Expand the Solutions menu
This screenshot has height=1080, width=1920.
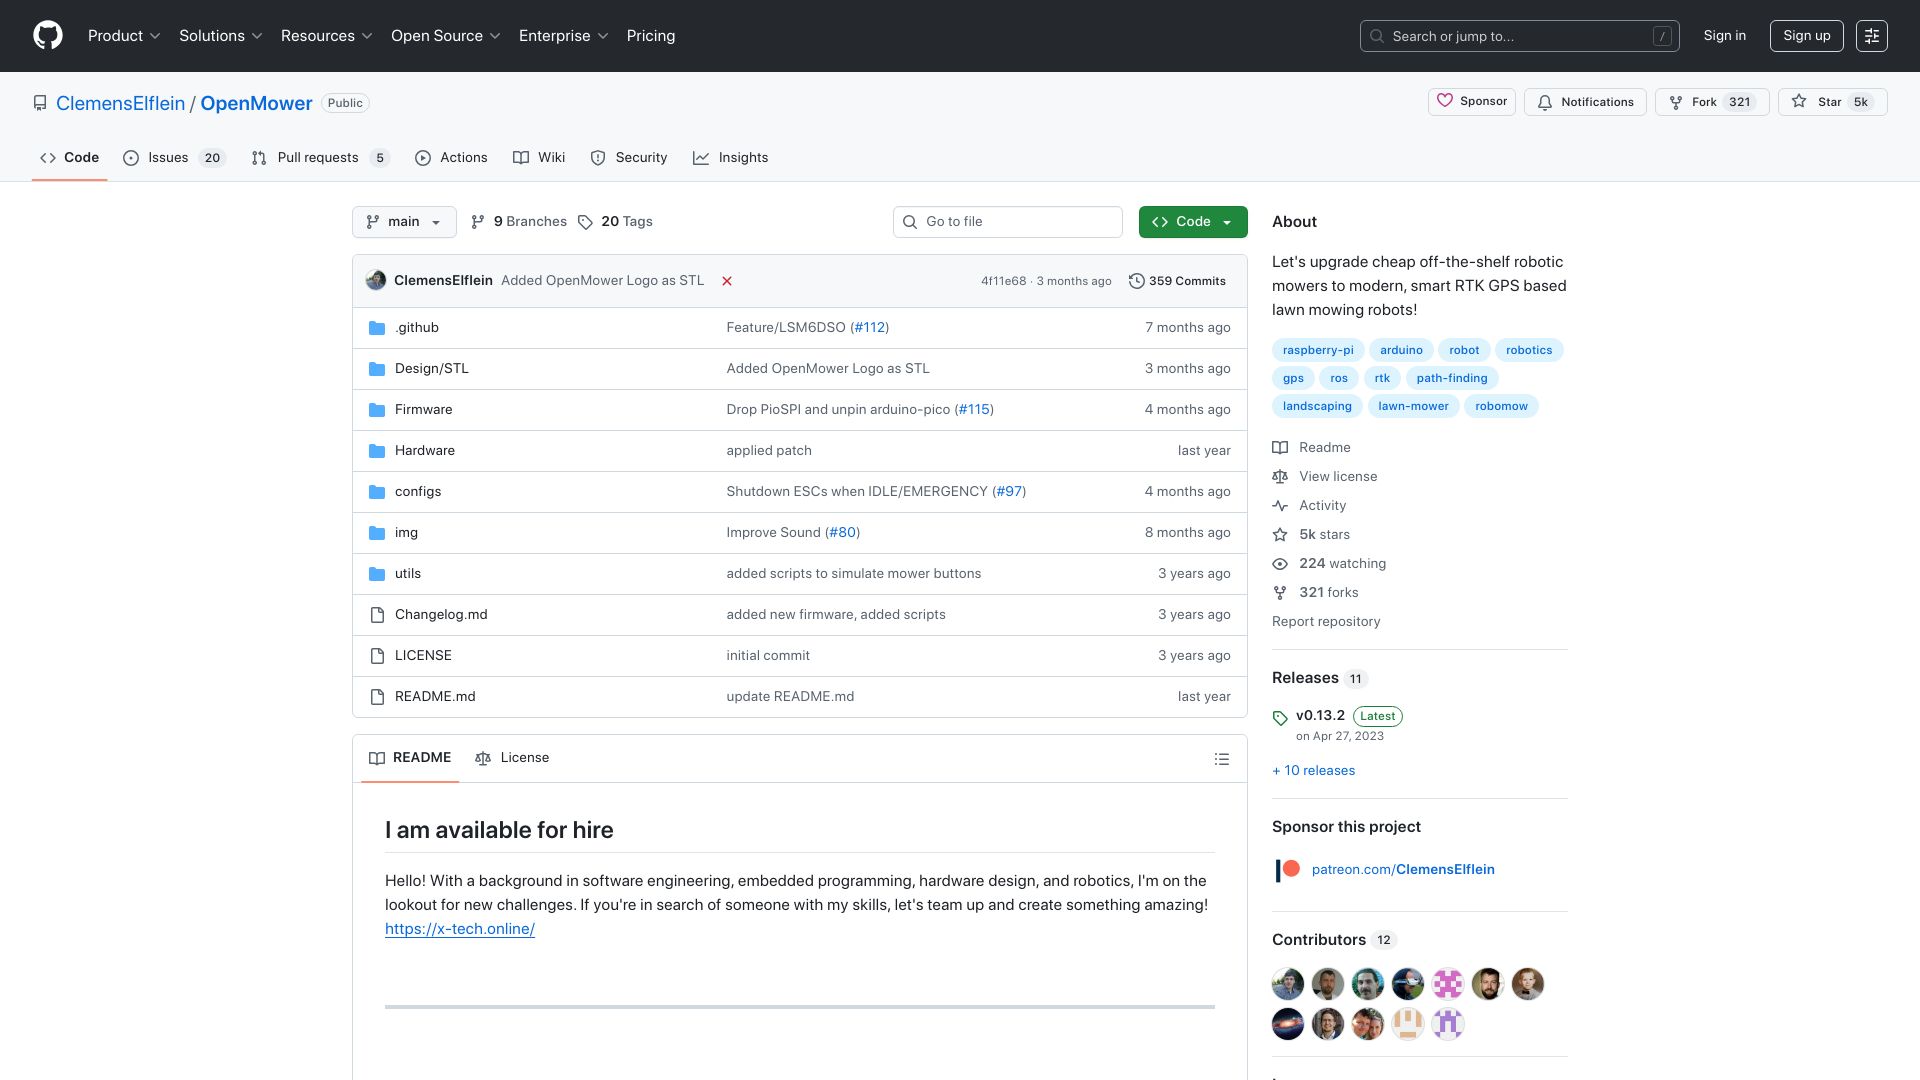click(x=221, y=36)
